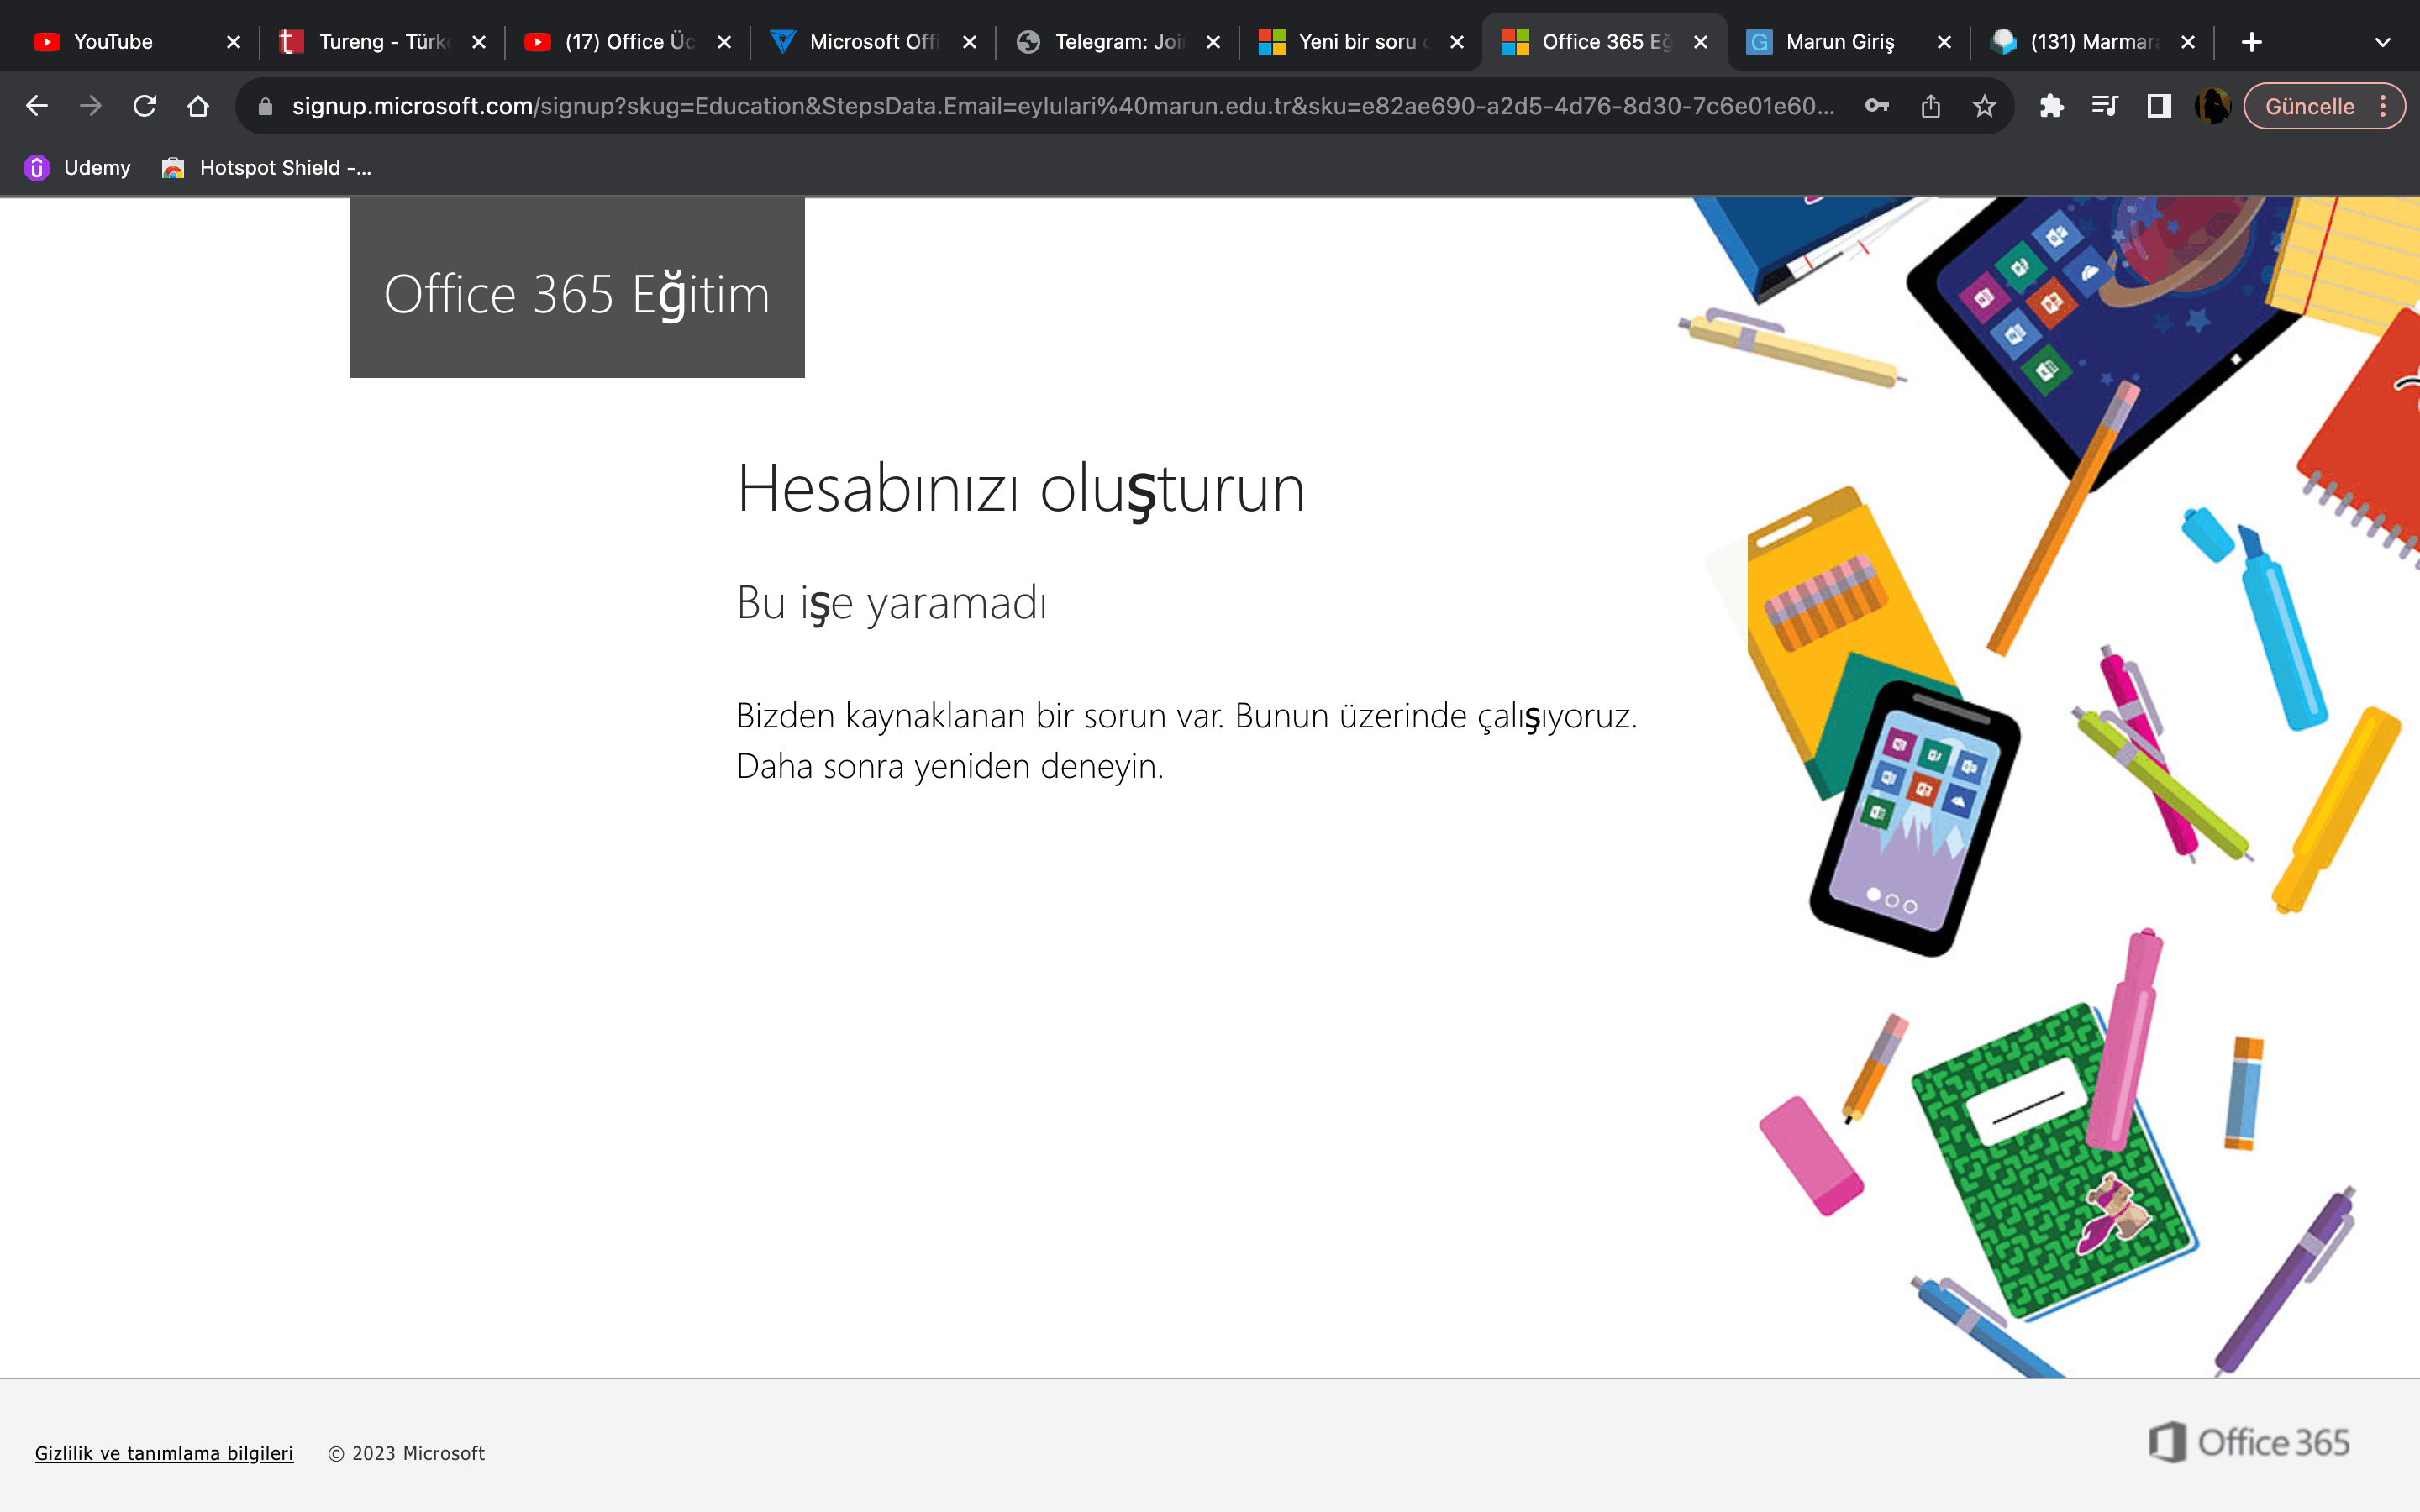2420x1512 pixels.
Task: Click the share page icon
Action: (1930, 106)
